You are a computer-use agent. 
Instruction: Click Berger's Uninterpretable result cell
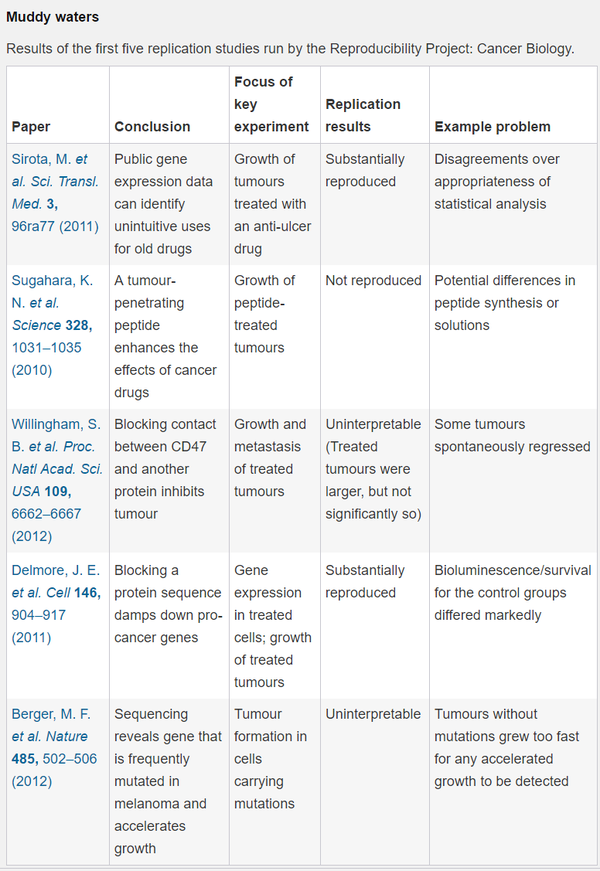373,714
